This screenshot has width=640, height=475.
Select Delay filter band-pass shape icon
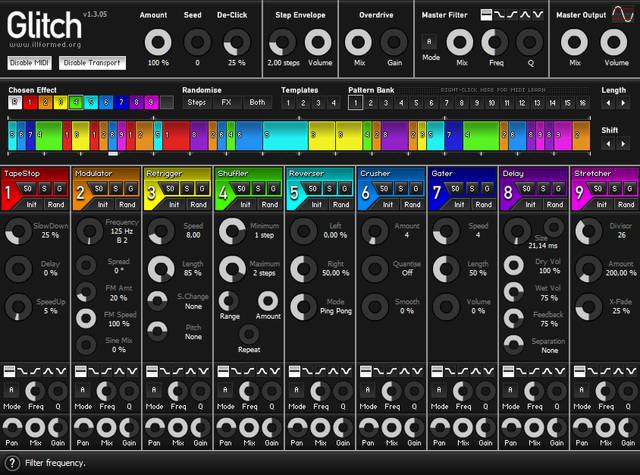coord(547,371)
